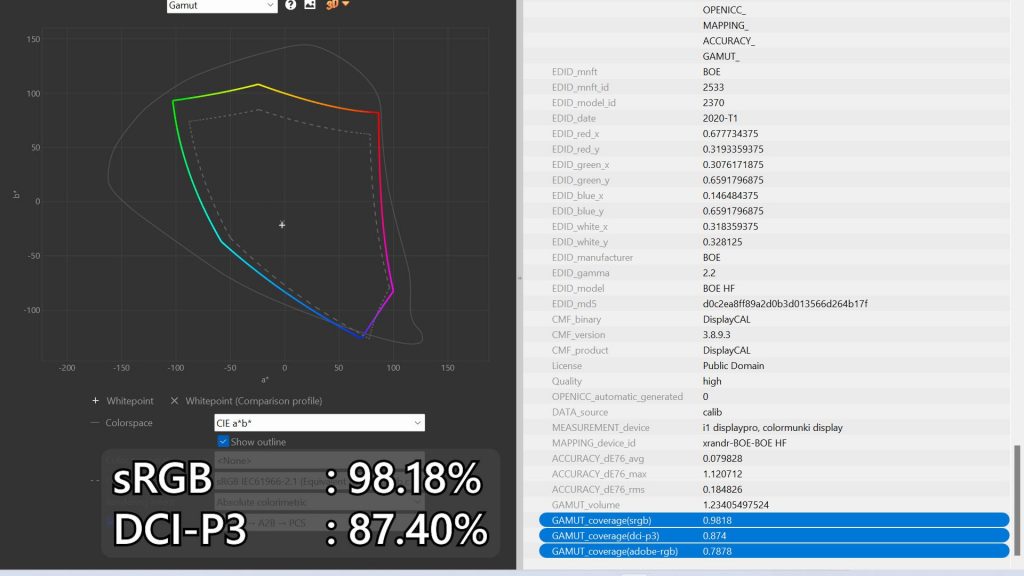
Task: Click the EDID_md5 hash value
Action: point(785,304)
